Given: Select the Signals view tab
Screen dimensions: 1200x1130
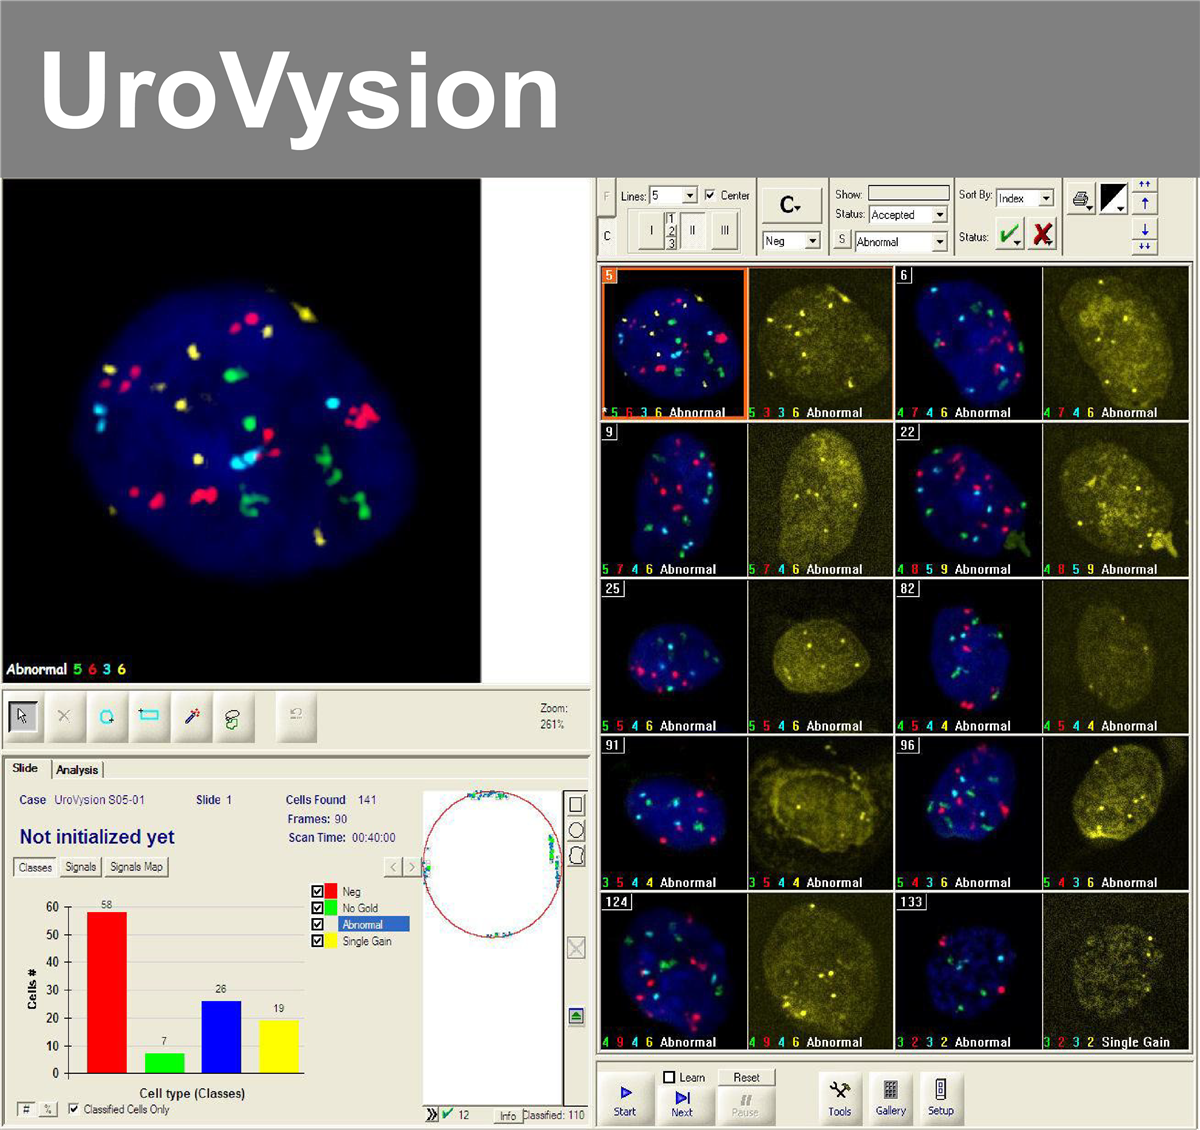Looking at the screenshot, I should (x=81, y=867).
